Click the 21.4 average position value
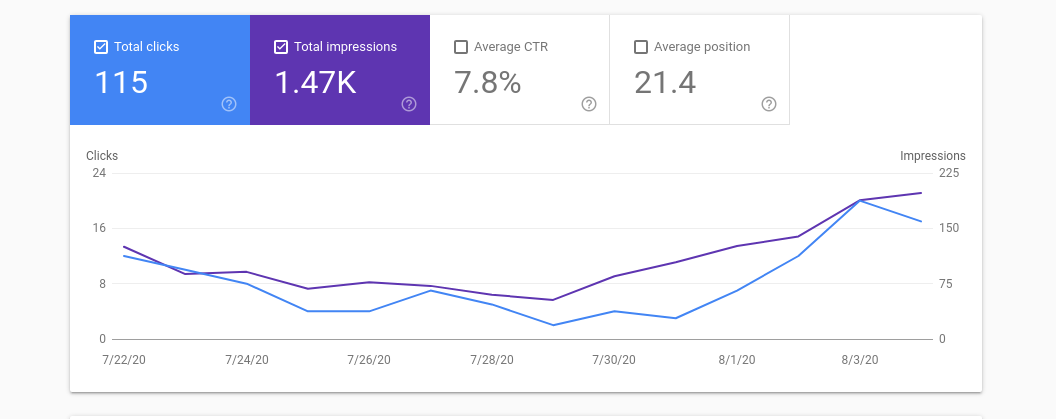The height and width of the screenshot is (419, 1056). (x=665, y=83)
